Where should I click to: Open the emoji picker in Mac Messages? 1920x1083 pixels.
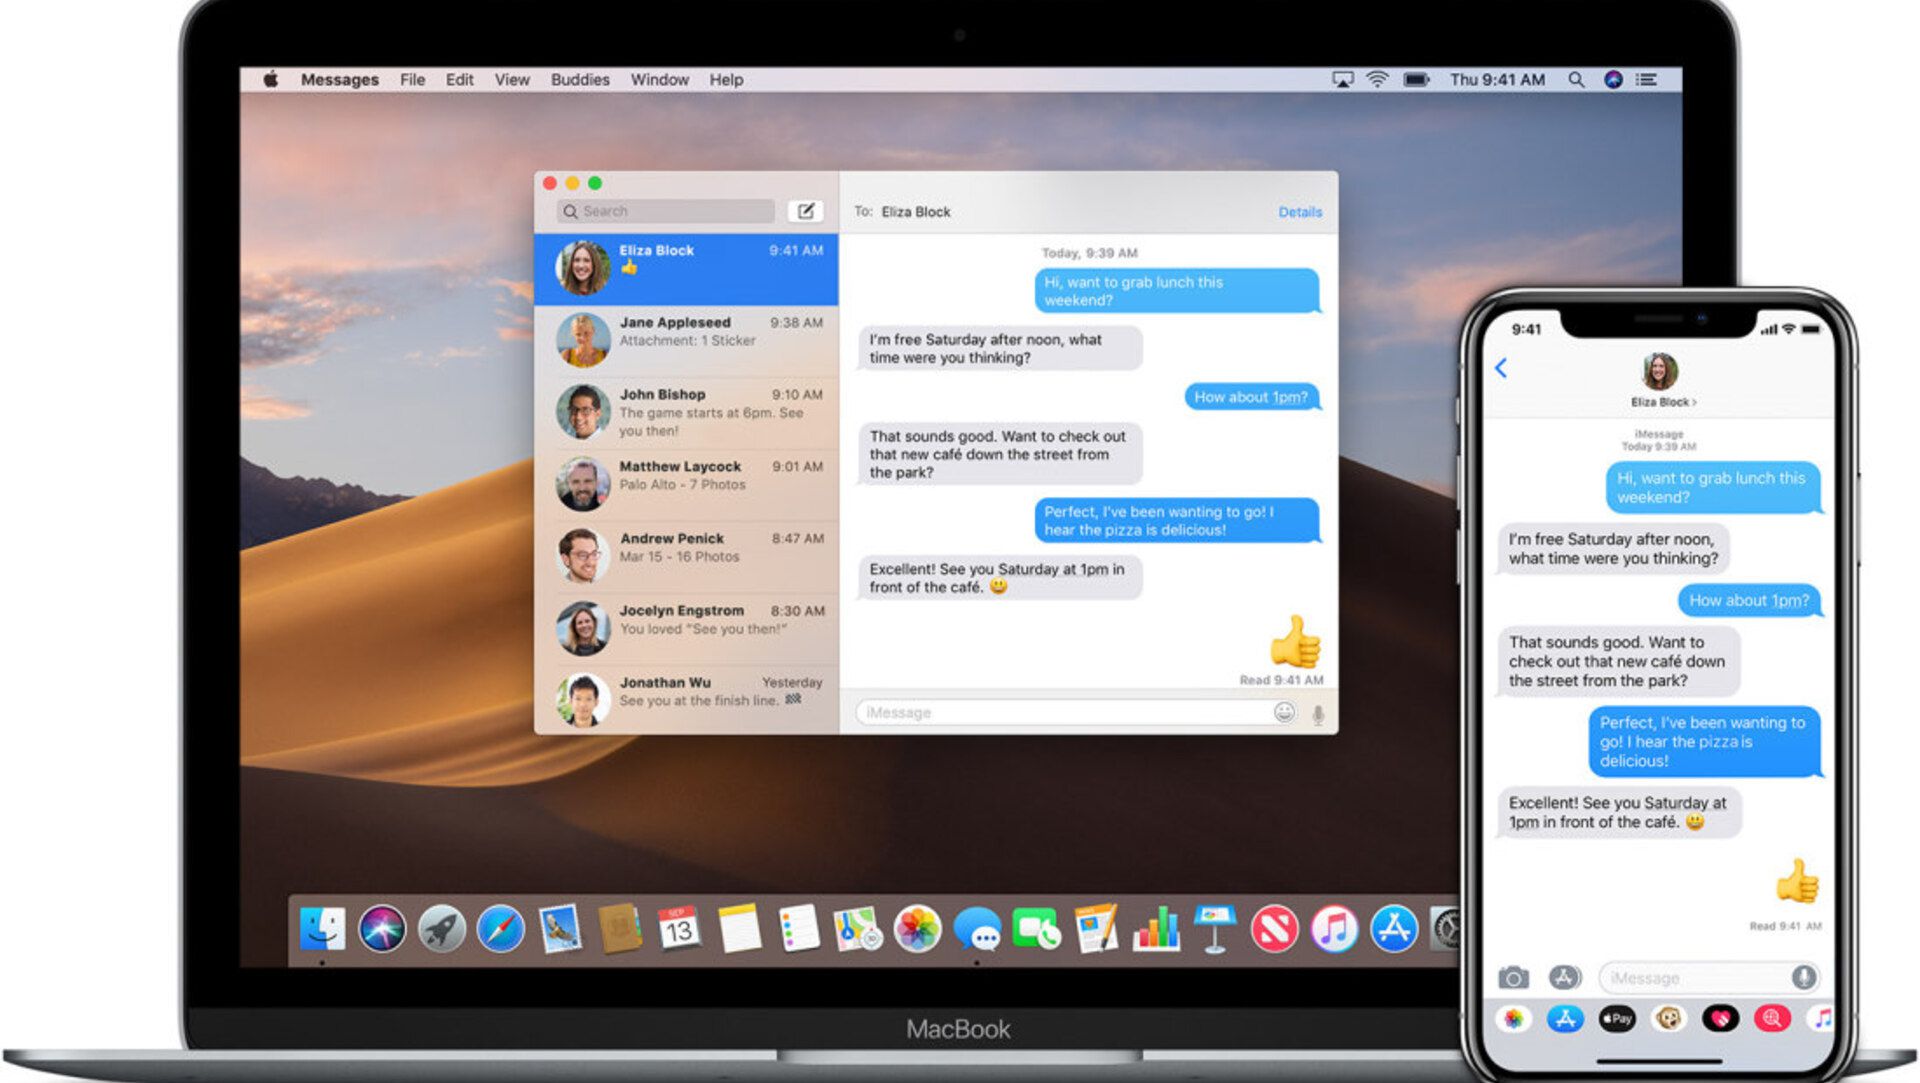click(1285, 712)
